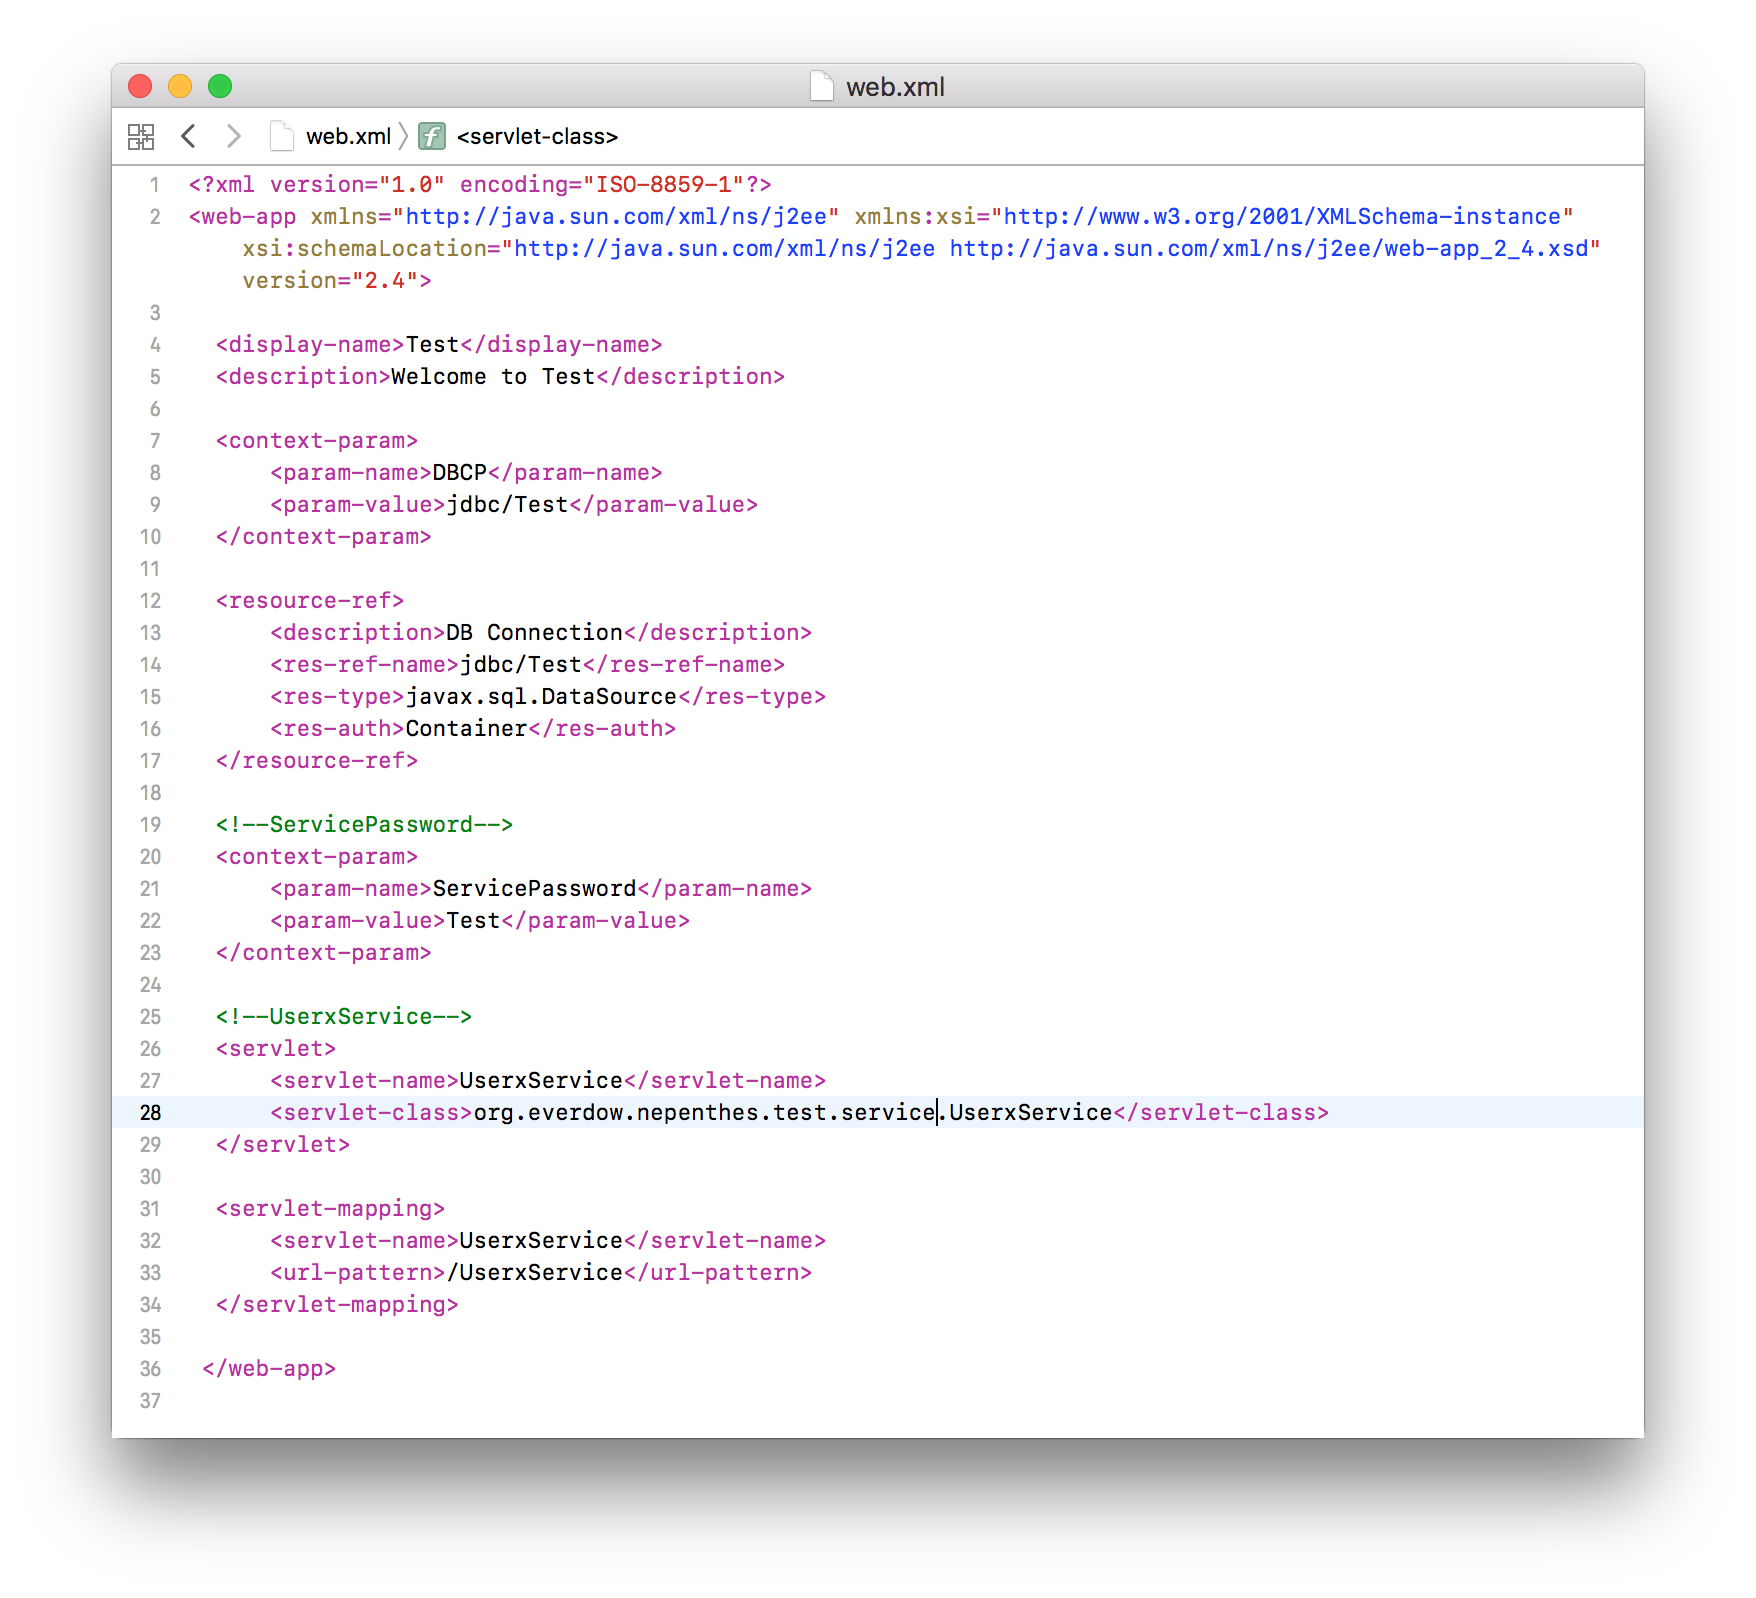The width and height of the screenshot is (1756, 1598).
Task: Click the 'Welcome to Test' description text
Action: click(x=493, y=377)
